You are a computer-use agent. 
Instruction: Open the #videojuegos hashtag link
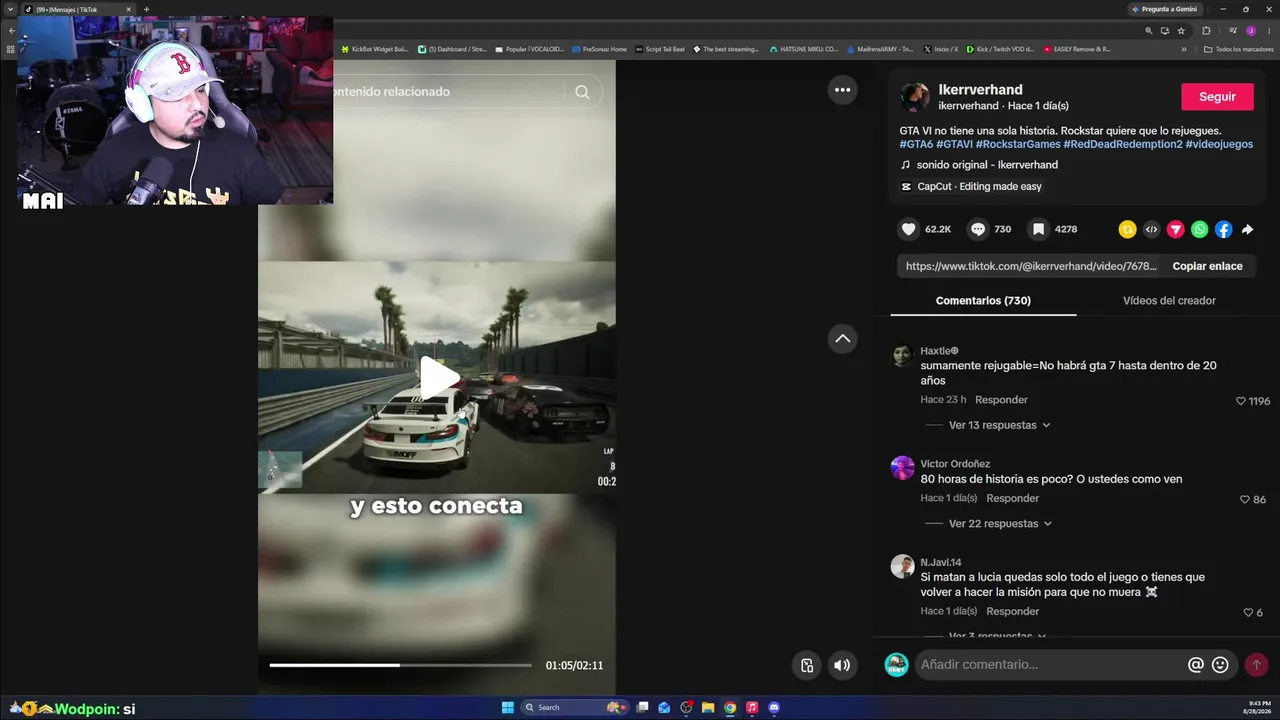click(x=1219, y=144)
